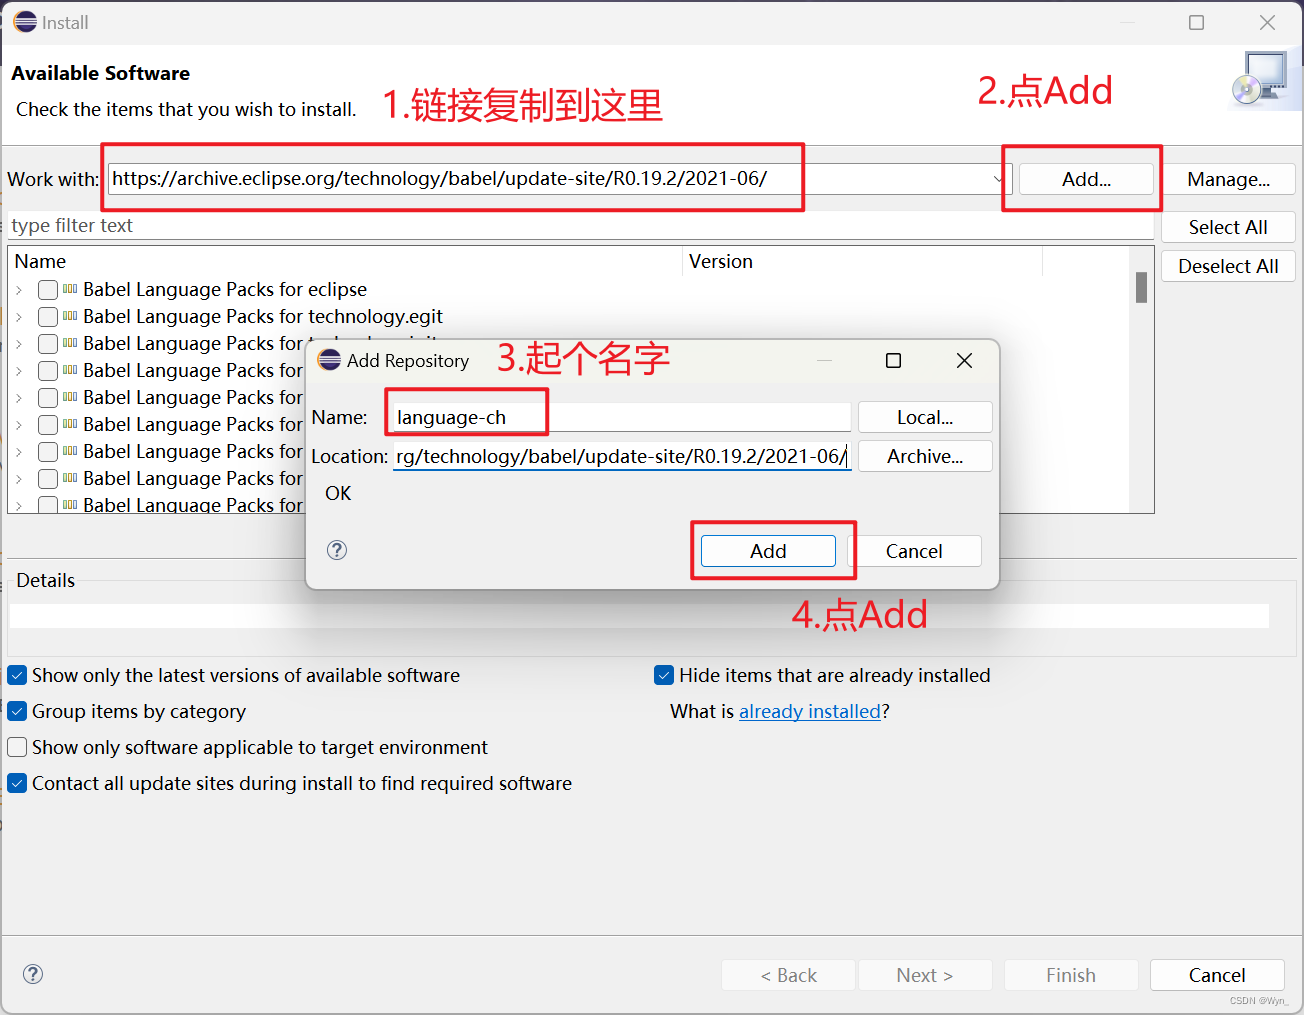Click the type filter text box

(580, 226)
